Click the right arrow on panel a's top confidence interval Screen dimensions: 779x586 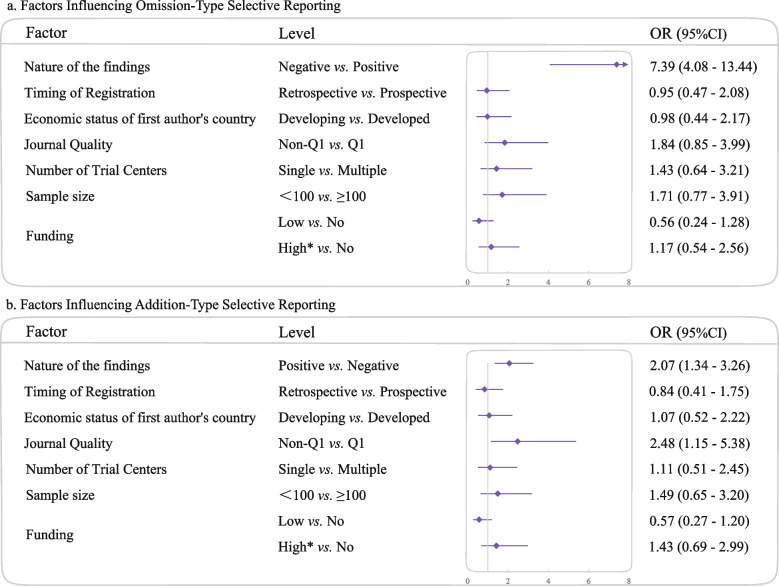tap(625, 65)
